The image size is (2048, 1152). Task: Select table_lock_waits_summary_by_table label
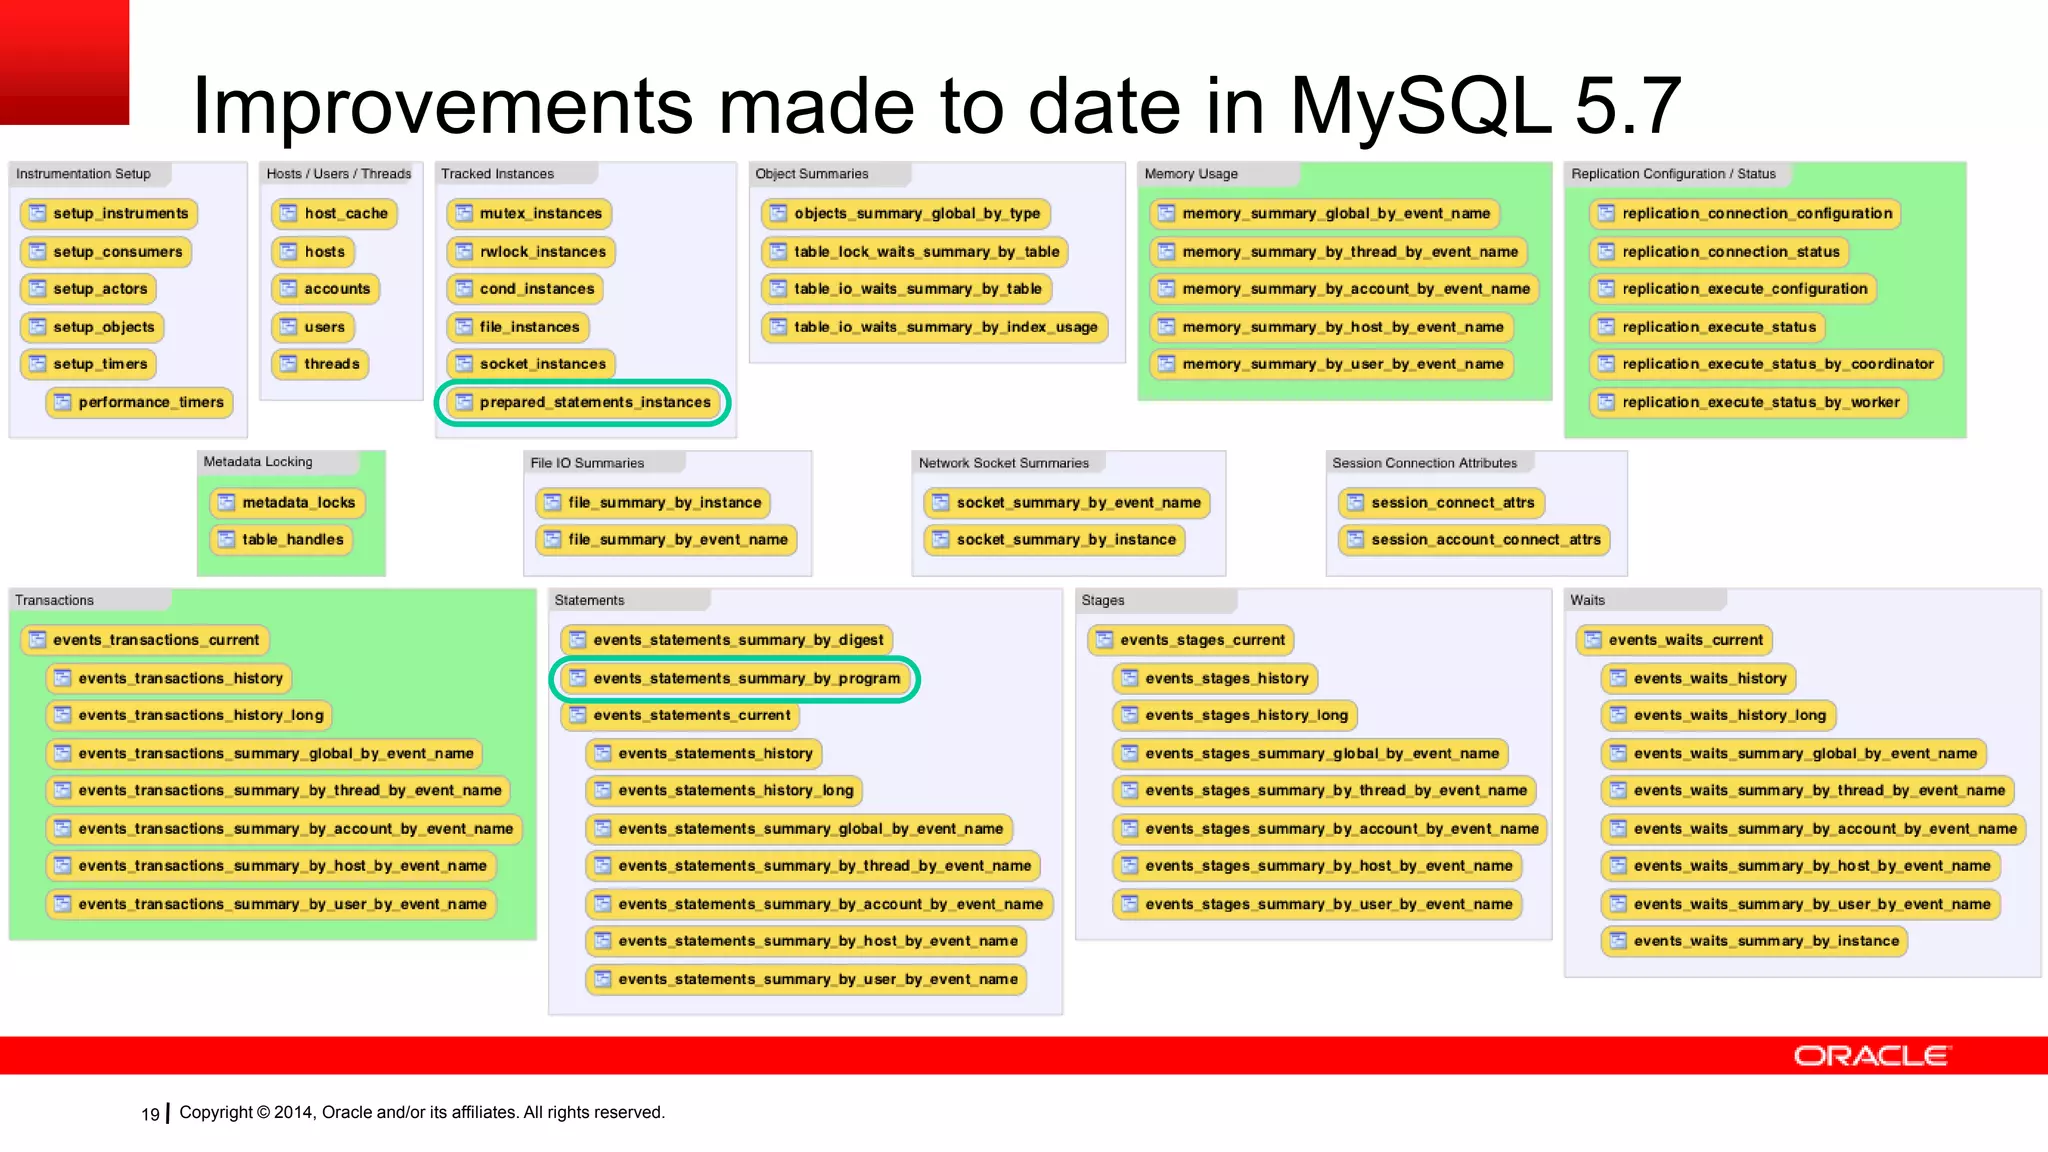pyautogui.click(x=927, y=252)
